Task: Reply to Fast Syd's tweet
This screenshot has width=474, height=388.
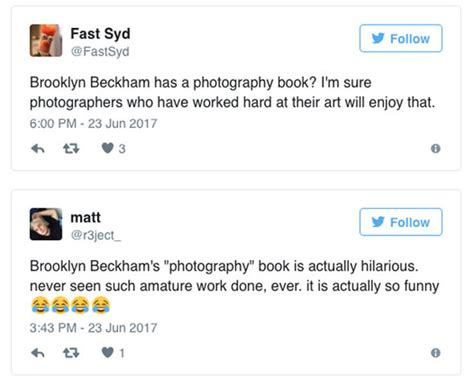Action: pyautogui.click(x=38, y=148)
